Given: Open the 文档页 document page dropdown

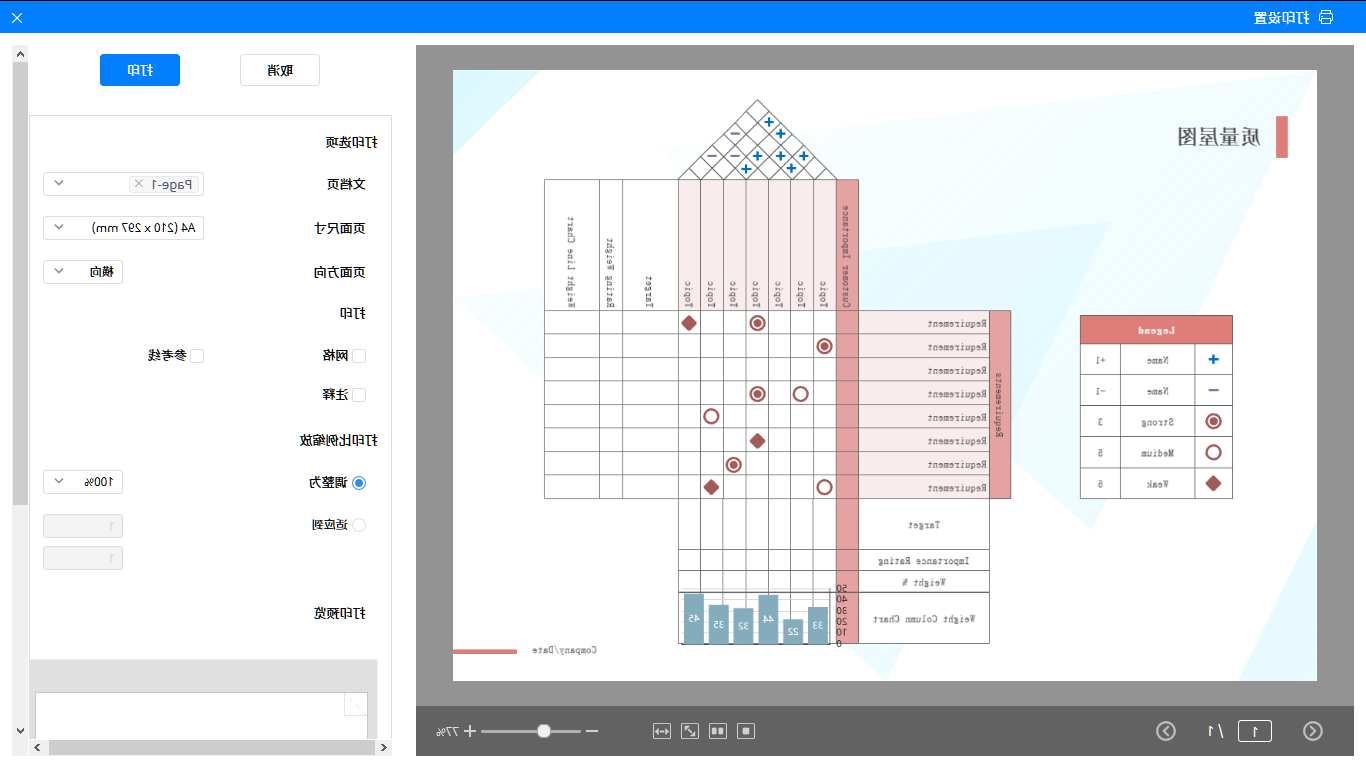Looking at the screenshot, I should tap(123, 184).
